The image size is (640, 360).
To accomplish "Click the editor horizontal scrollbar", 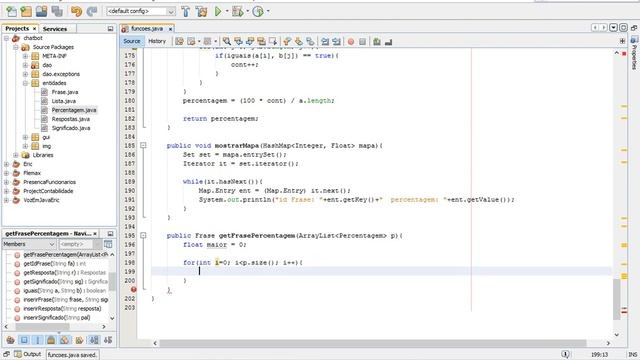I will [372, 343].
